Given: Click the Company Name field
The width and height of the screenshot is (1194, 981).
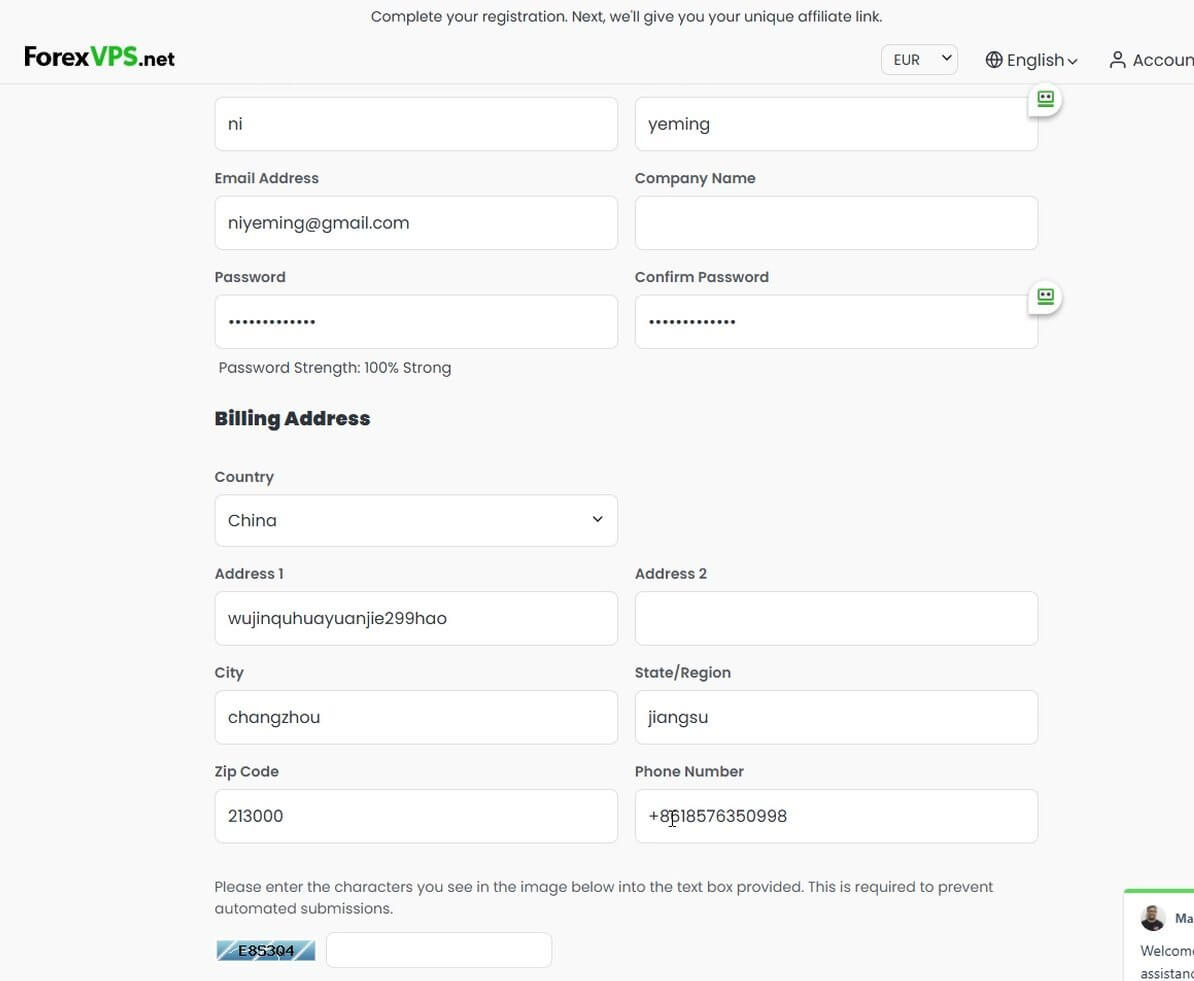Looking at the screenshot, I should tap(836, 222).
